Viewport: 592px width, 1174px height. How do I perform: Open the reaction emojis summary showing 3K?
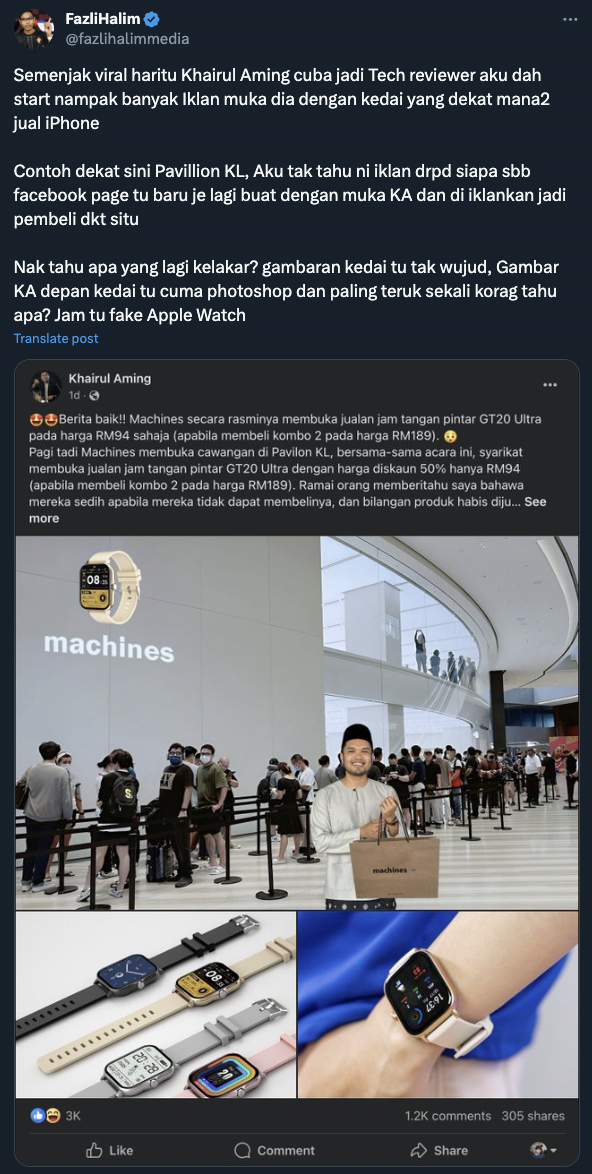[55, 1116]
